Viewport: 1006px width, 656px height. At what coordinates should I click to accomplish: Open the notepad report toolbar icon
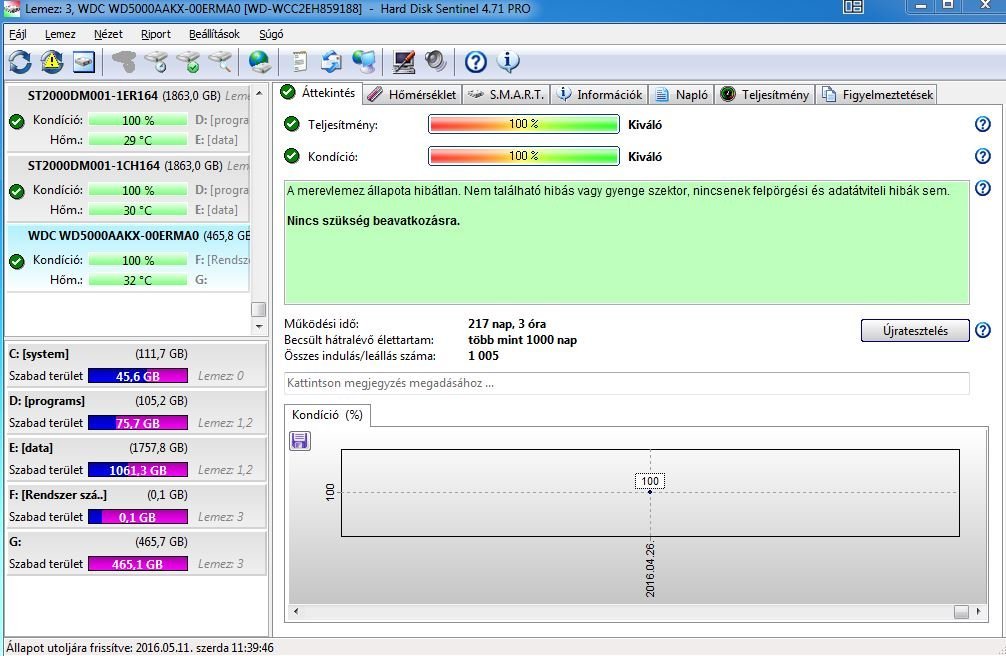pos(299,62)
